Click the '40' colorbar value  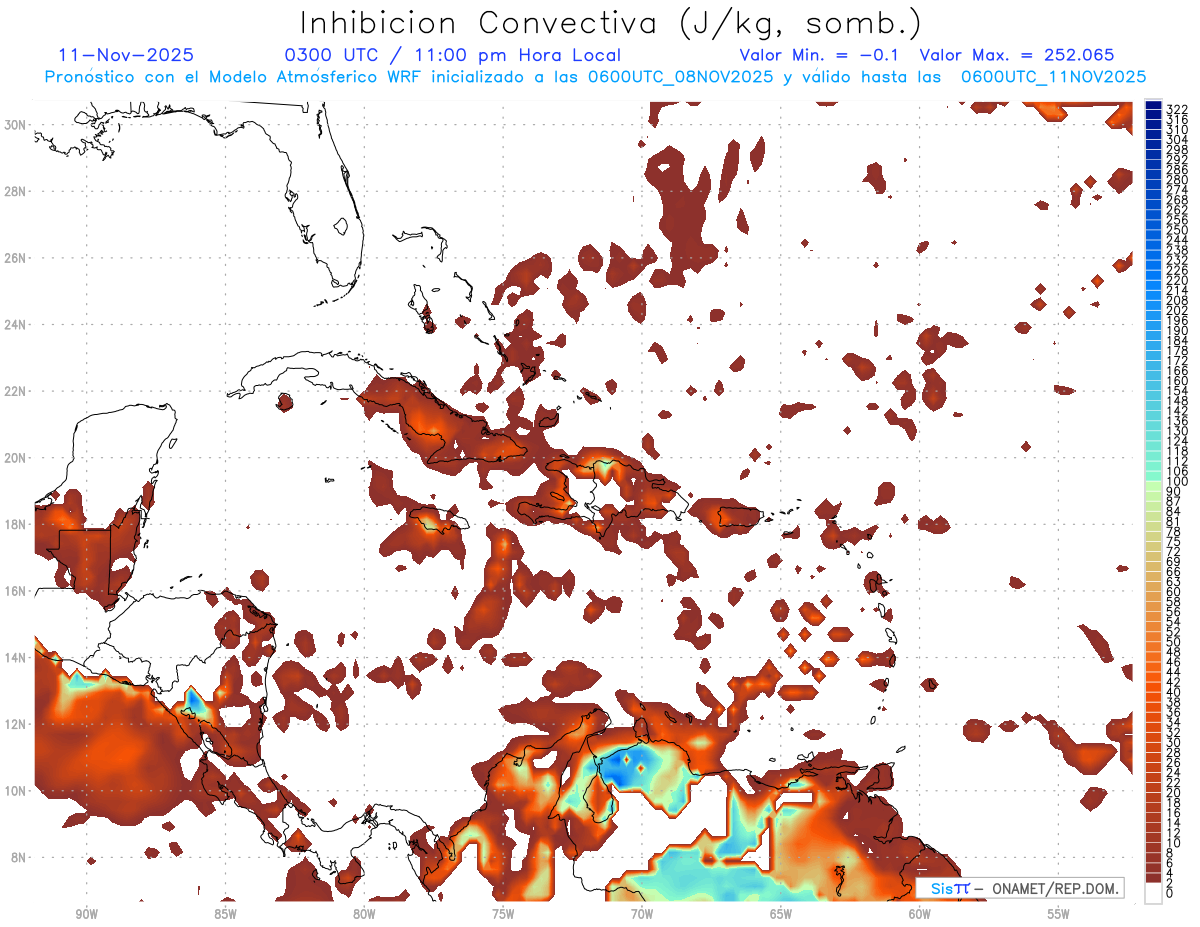tap(1173, 692)
